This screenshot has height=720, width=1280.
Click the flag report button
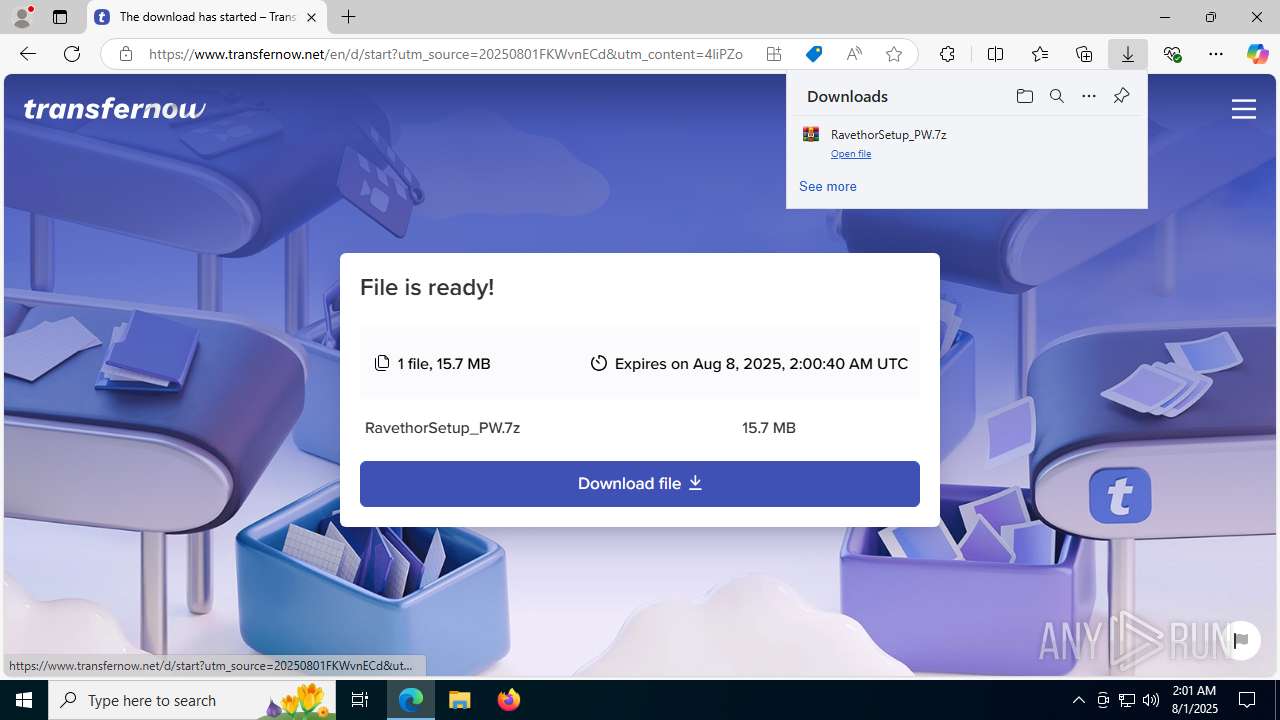[1241, 640]
